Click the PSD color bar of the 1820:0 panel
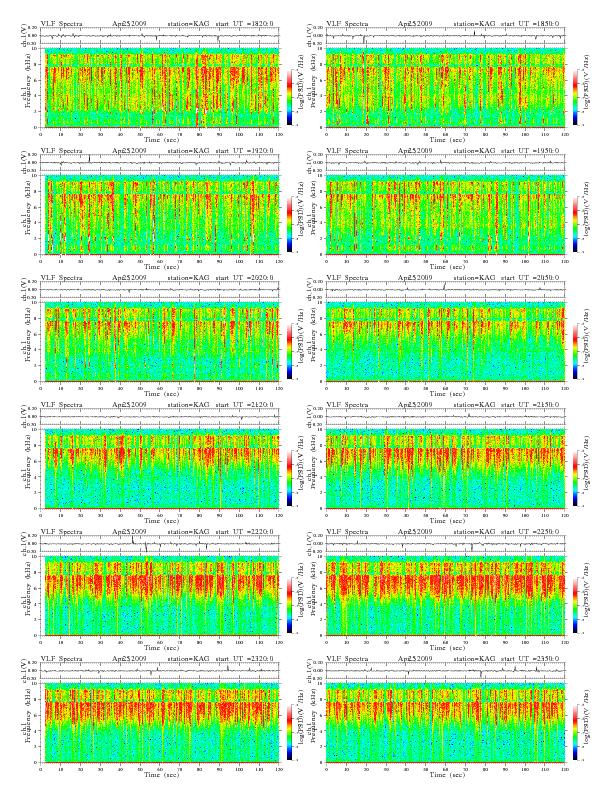The height and width of the screenshot is (792, 612). coord(289,97)
